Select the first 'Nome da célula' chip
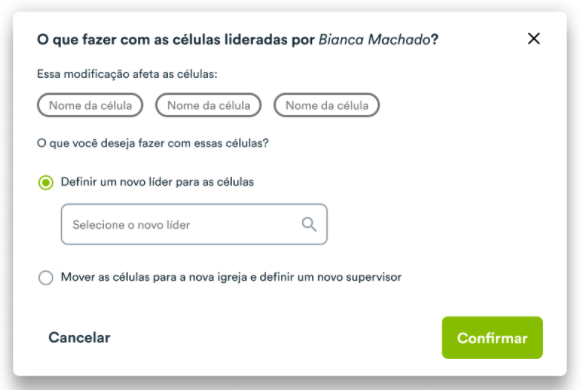 click(90, 105)
